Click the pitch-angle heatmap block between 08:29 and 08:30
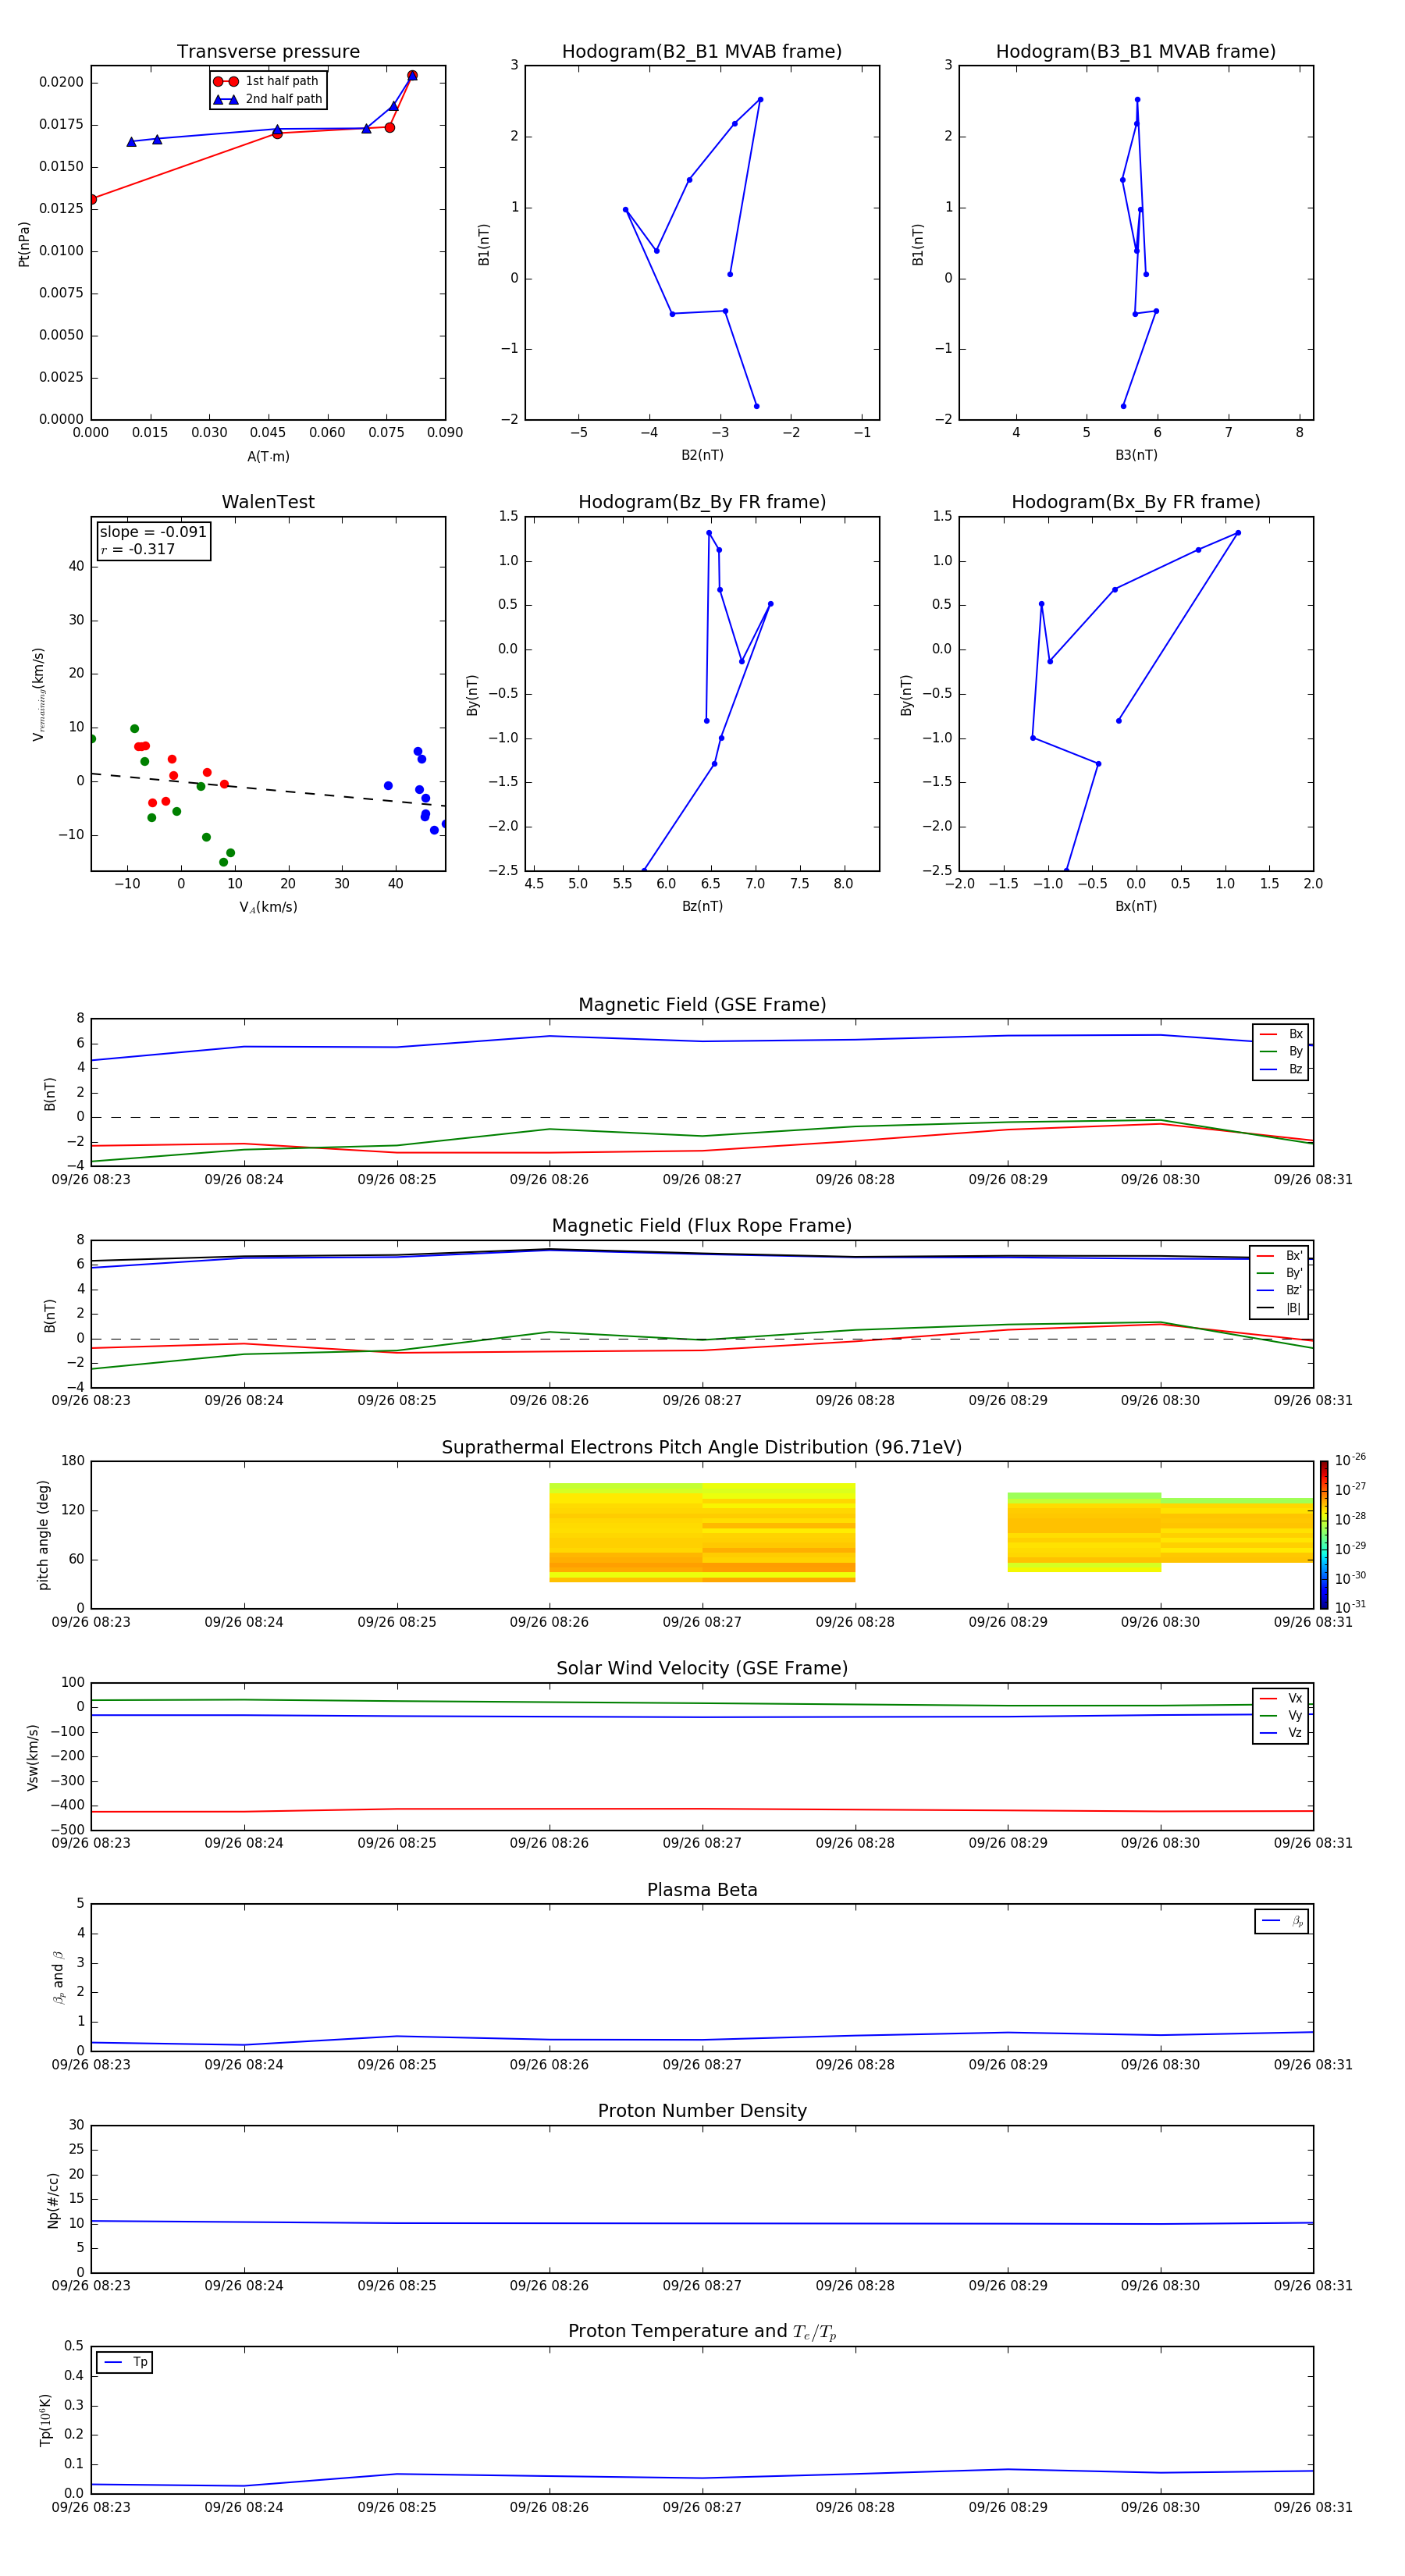Image resolution: width=1405 pixels, height=2576 pixels. (1084, 1532)
